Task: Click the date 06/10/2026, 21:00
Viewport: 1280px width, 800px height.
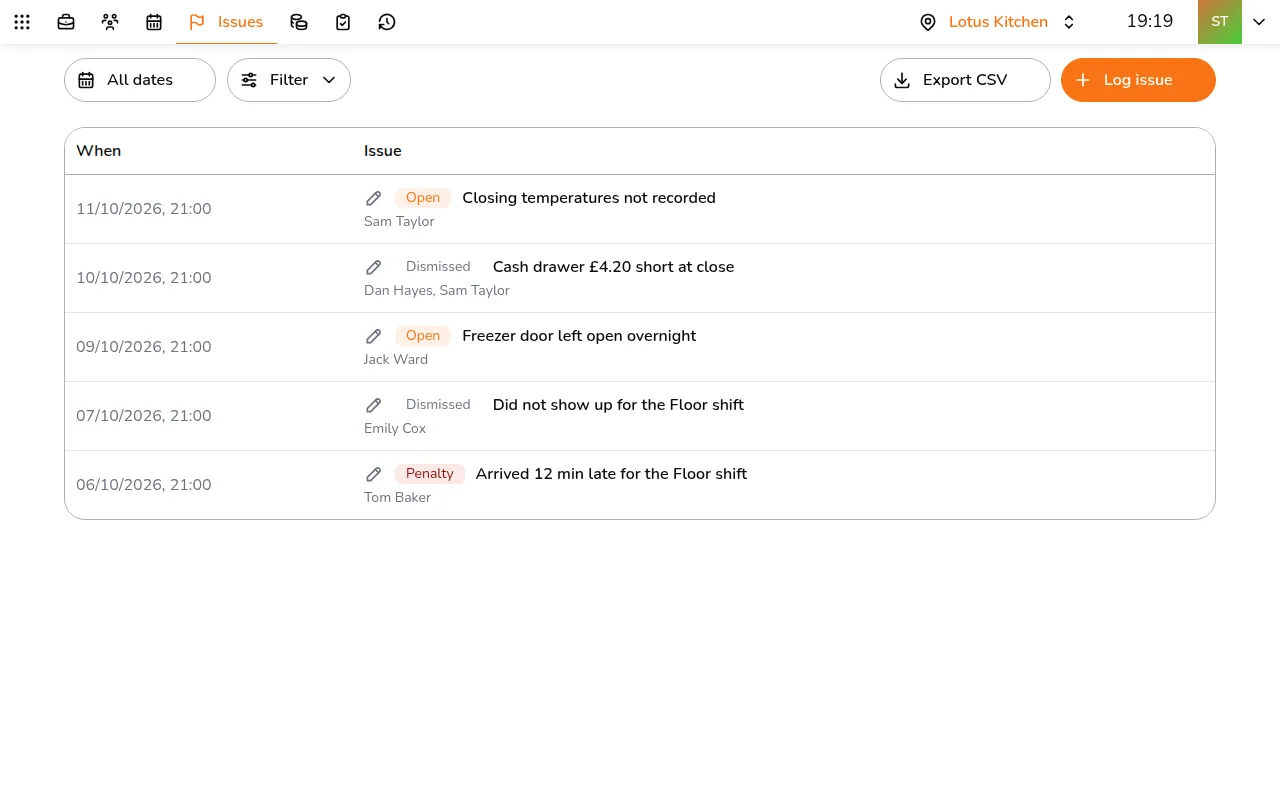Action: click(144, 485)
